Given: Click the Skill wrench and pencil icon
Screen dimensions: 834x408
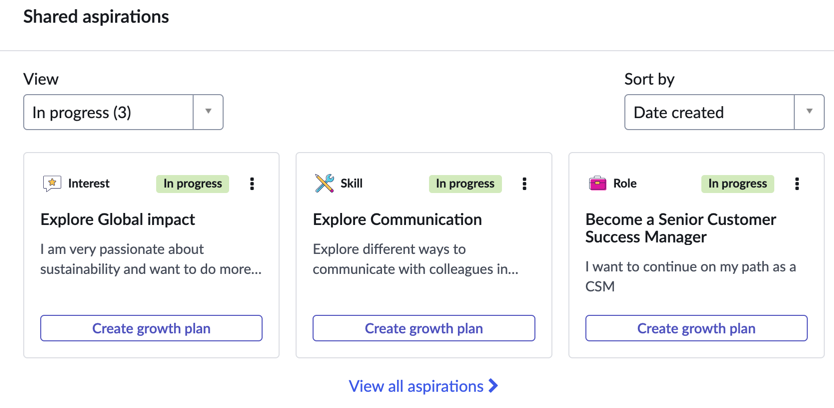Looking at the screenshot, I should click(x=324, y=184).
